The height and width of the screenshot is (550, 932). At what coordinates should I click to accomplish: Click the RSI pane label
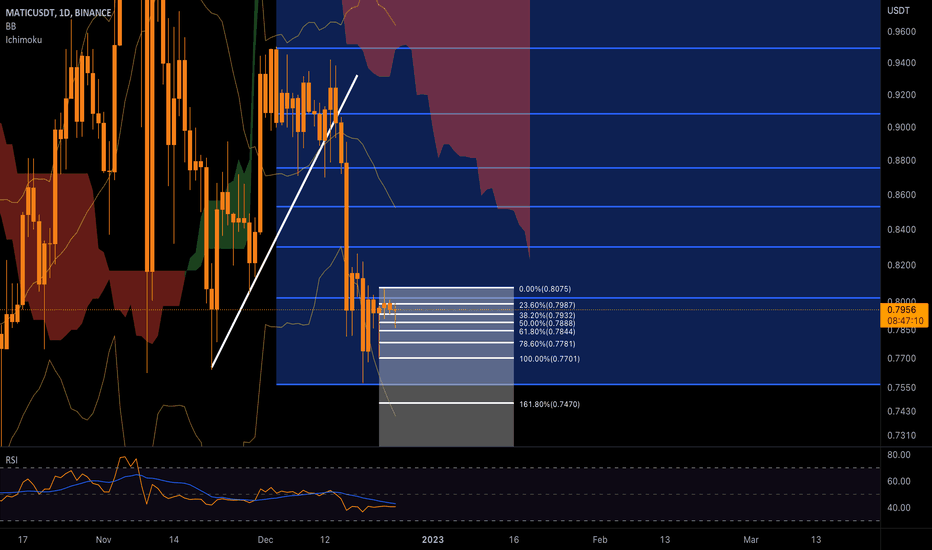pyautogui.click(x=11, y=460)
